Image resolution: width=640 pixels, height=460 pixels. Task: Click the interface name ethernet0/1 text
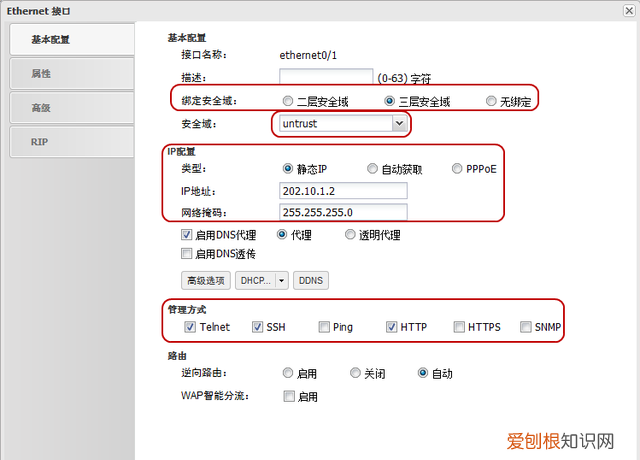coord(308,55)
